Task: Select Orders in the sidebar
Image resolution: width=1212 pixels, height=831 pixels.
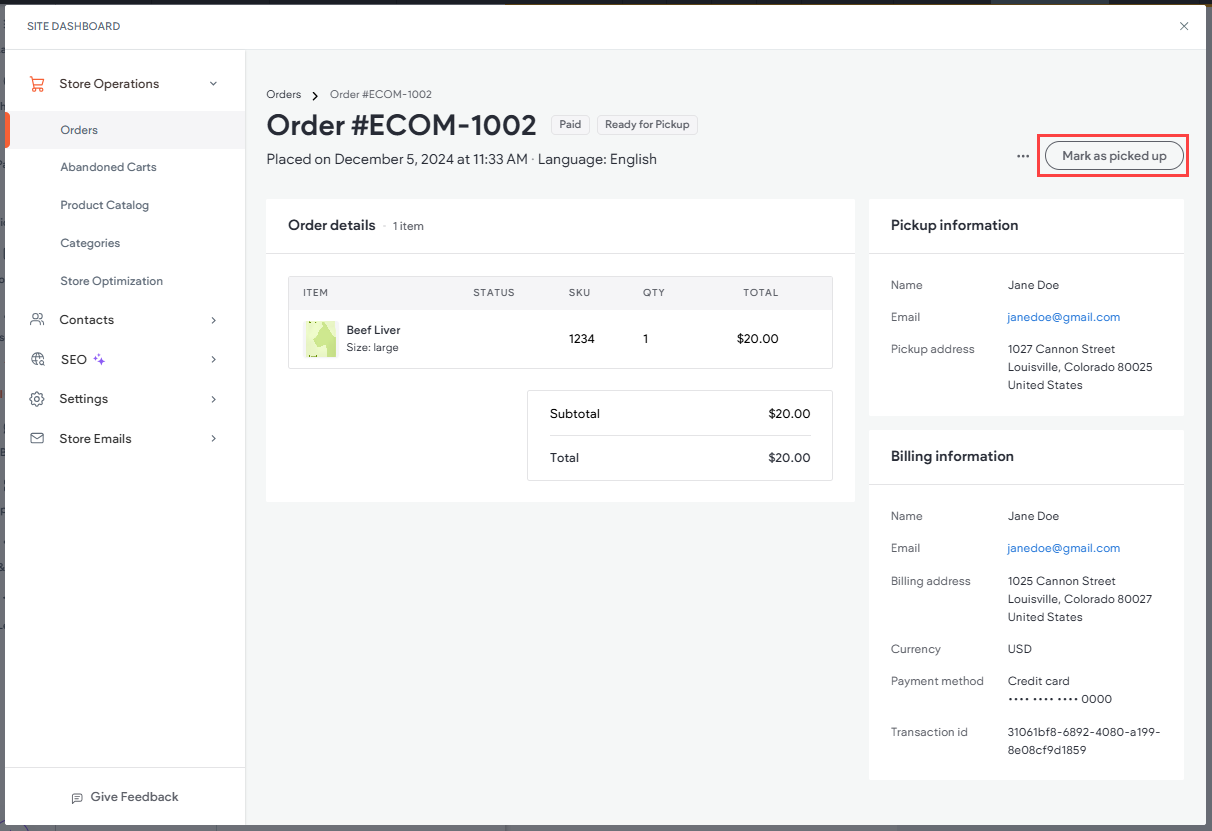Action: coord(79,129)
